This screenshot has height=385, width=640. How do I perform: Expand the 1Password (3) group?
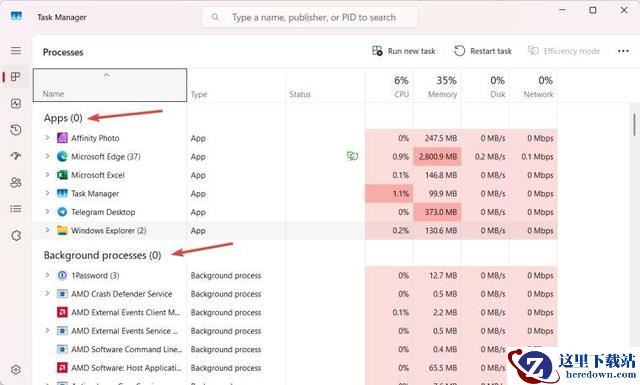47,275
